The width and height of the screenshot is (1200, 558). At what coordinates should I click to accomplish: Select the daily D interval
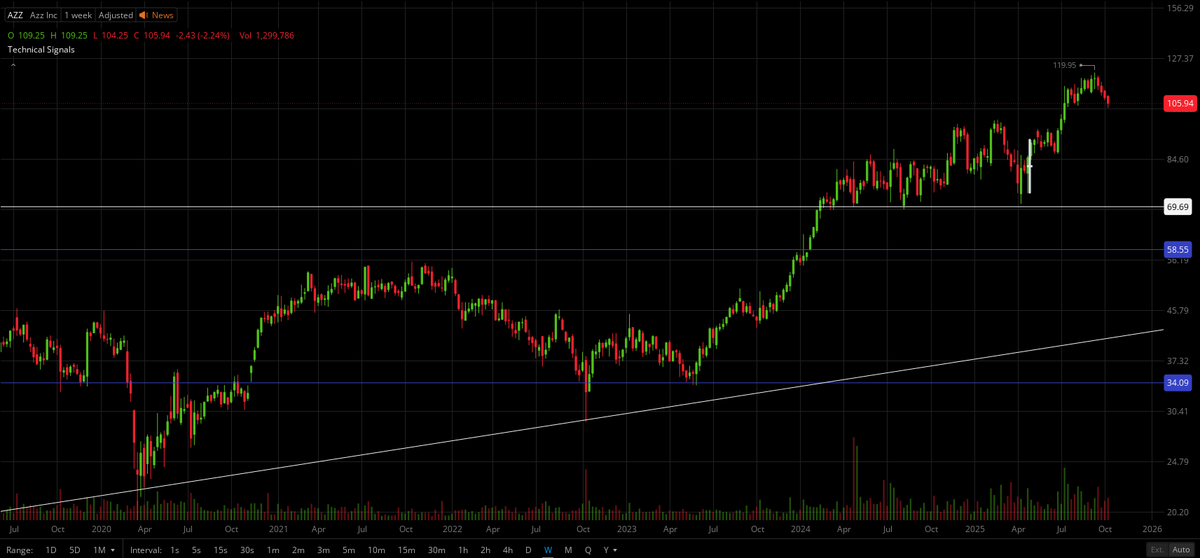pyautogui.click(x=528, y=550)
